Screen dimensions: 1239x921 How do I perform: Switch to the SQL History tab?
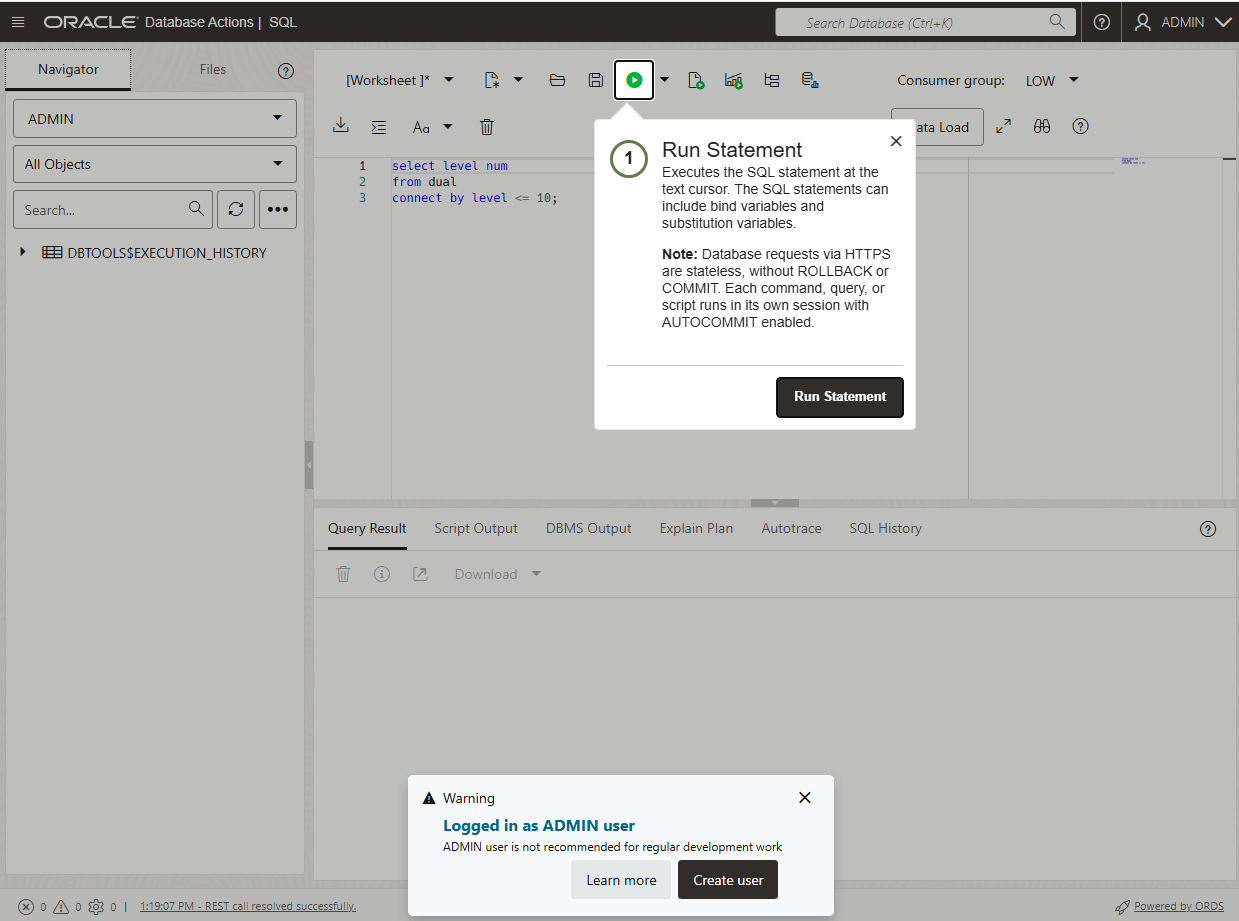885,529
